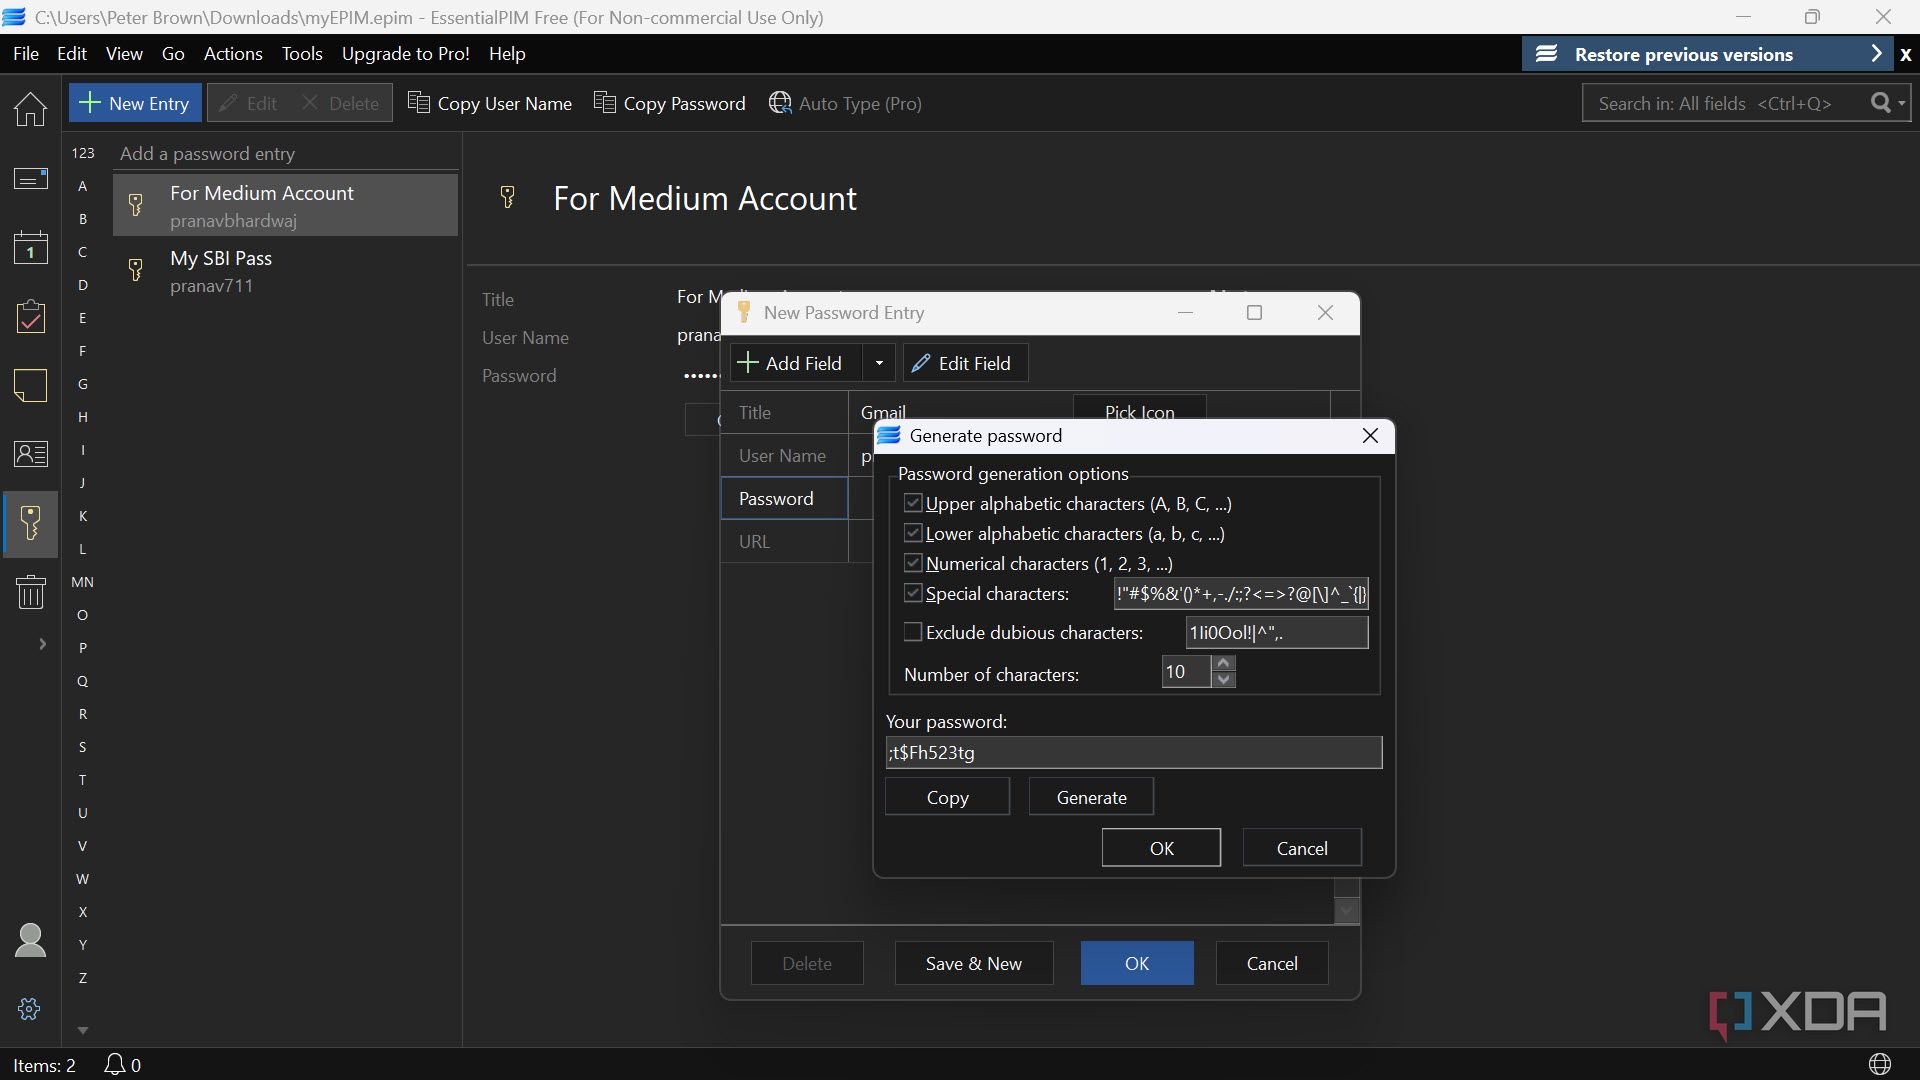
Task: Toggle Lower alphabetic characters checkbox
Action: (x=913, y=533)
